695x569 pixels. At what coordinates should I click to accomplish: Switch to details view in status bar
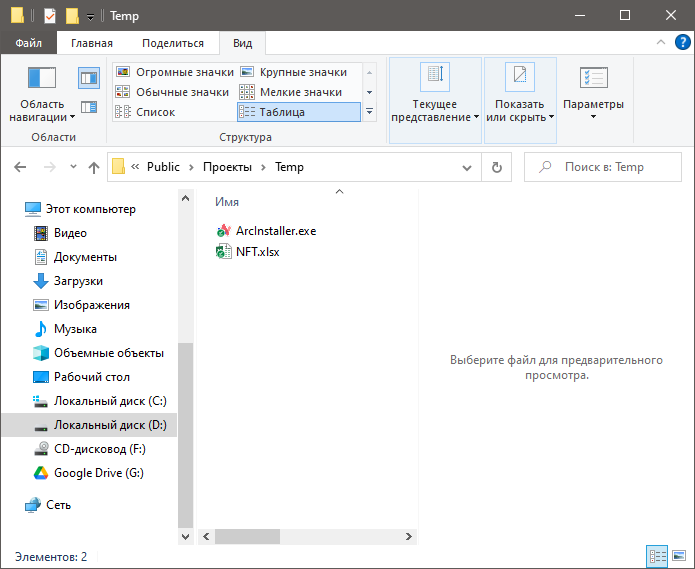(x=657, y=556)
